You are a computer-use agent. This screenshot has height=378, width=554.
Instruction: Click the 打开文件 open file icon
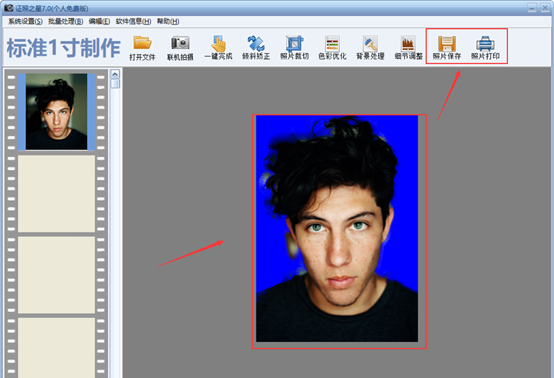point(142,48)
